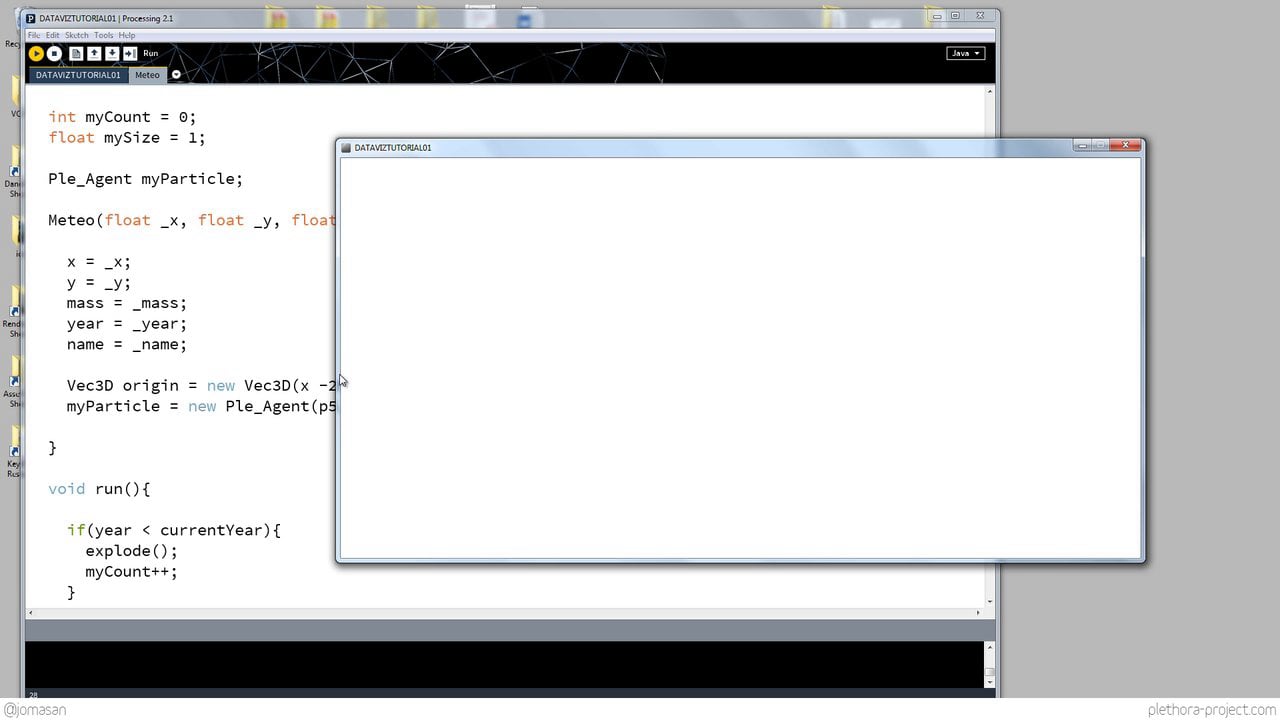Create a new sketch with New icon
This screenshot has width=1280, height=720.
pos(76,53)
